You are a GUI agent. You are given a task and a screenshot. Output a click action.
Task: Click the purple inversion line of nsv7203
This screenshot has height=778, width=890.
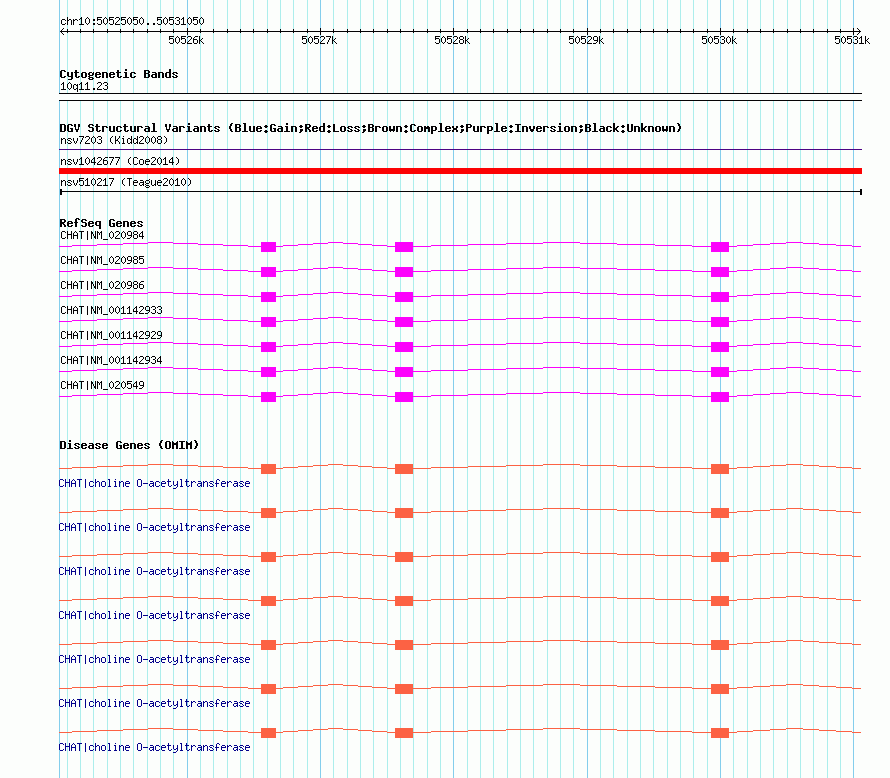pos(460,149)
